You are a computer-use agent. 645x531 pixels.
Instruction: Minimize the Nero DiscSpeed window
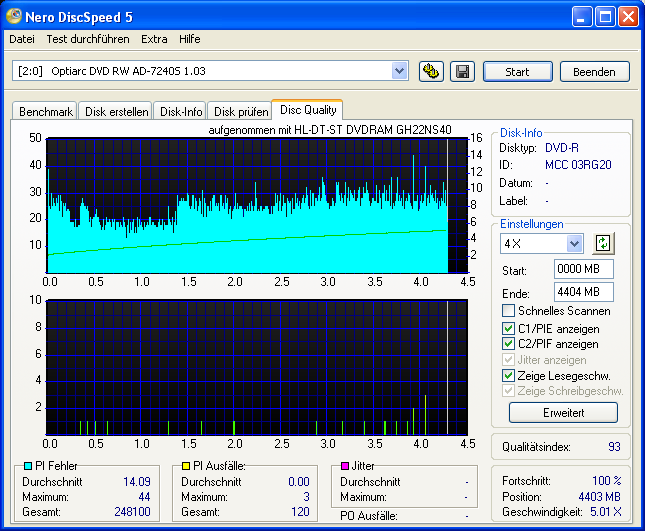[x=581, y=17]
